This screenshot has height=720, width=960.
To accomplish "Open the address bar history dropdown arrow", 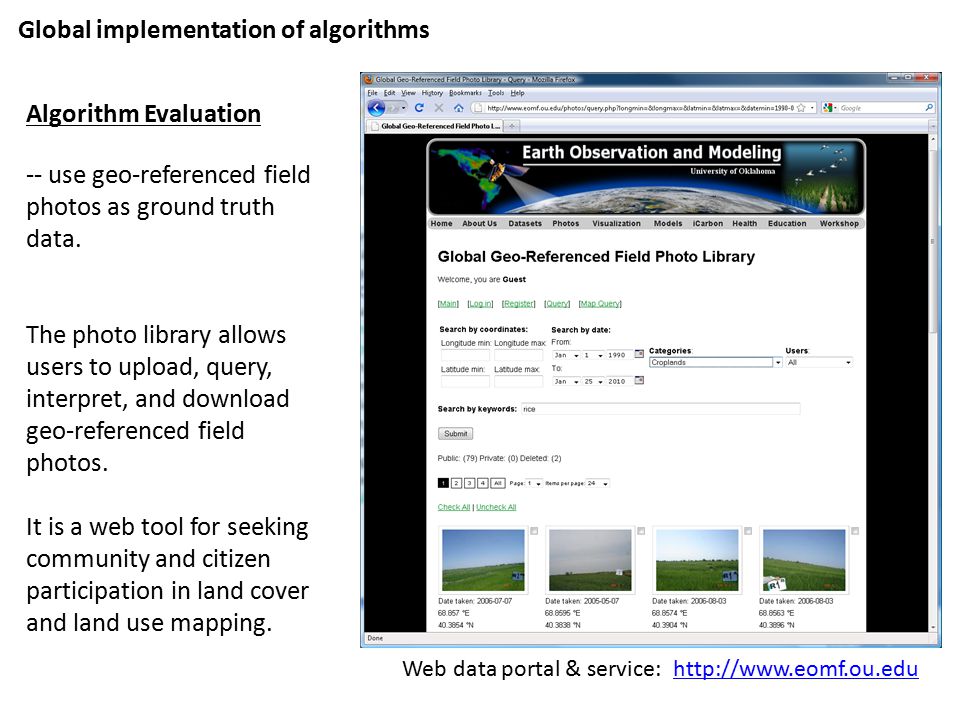I will 812,108.
